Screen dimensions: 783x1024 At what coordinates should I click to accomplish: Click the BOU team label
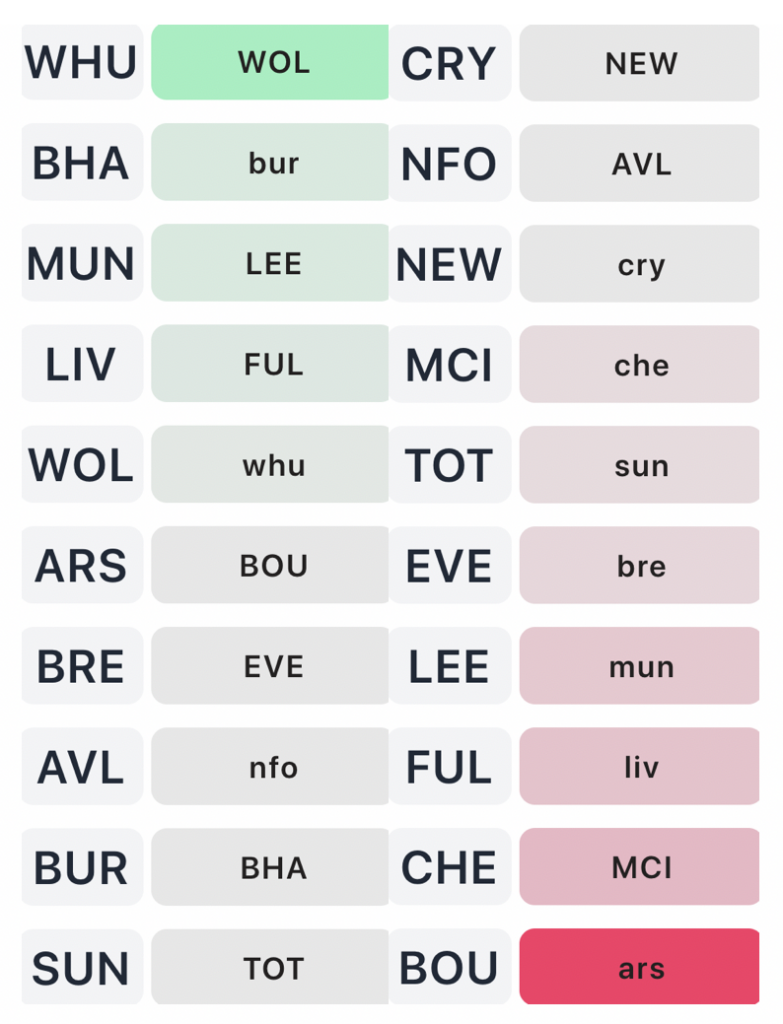(449, 968)
